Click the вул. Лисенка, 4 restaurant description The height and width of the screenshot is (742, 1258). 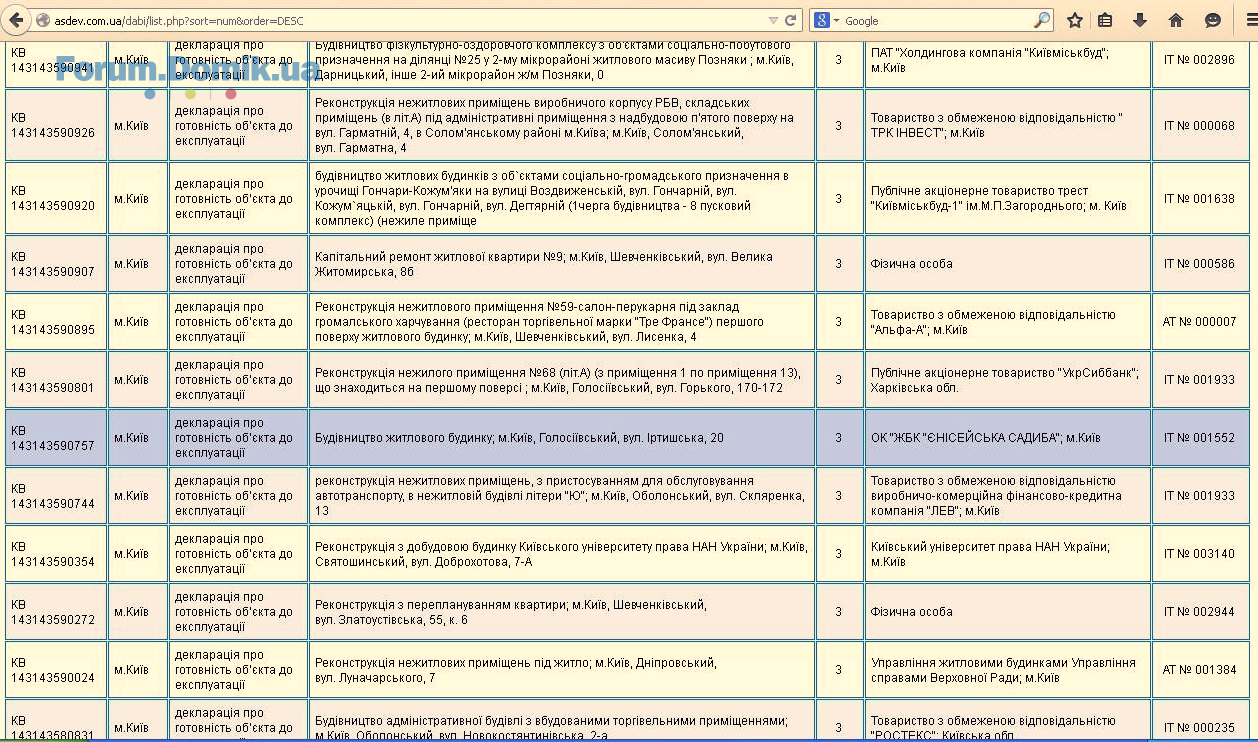point(562,322)
